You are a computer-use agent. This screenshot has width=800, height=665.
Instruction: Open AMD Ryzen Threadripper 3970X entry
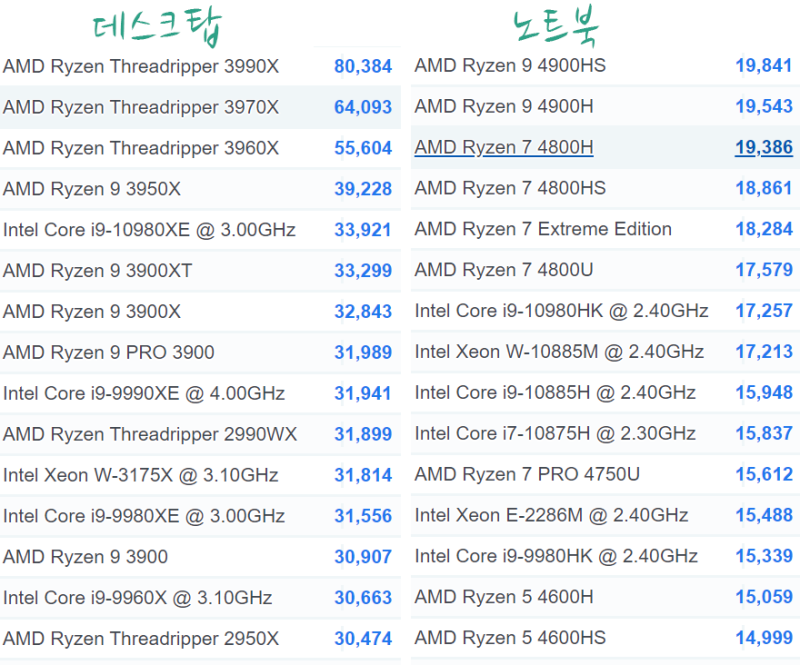tap(141, 107)
